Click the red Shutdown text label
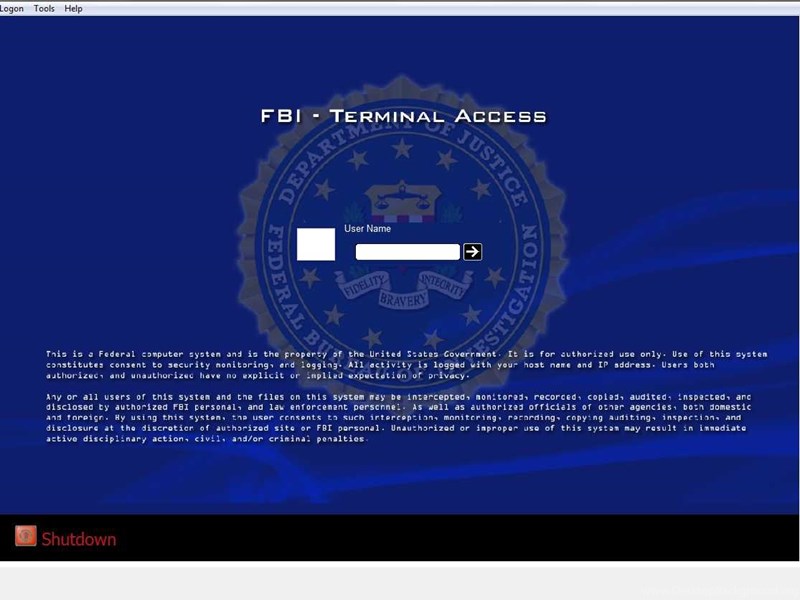The width and height of the screenshot is (800, 600). pyautogui.click(x=79, y=539)
